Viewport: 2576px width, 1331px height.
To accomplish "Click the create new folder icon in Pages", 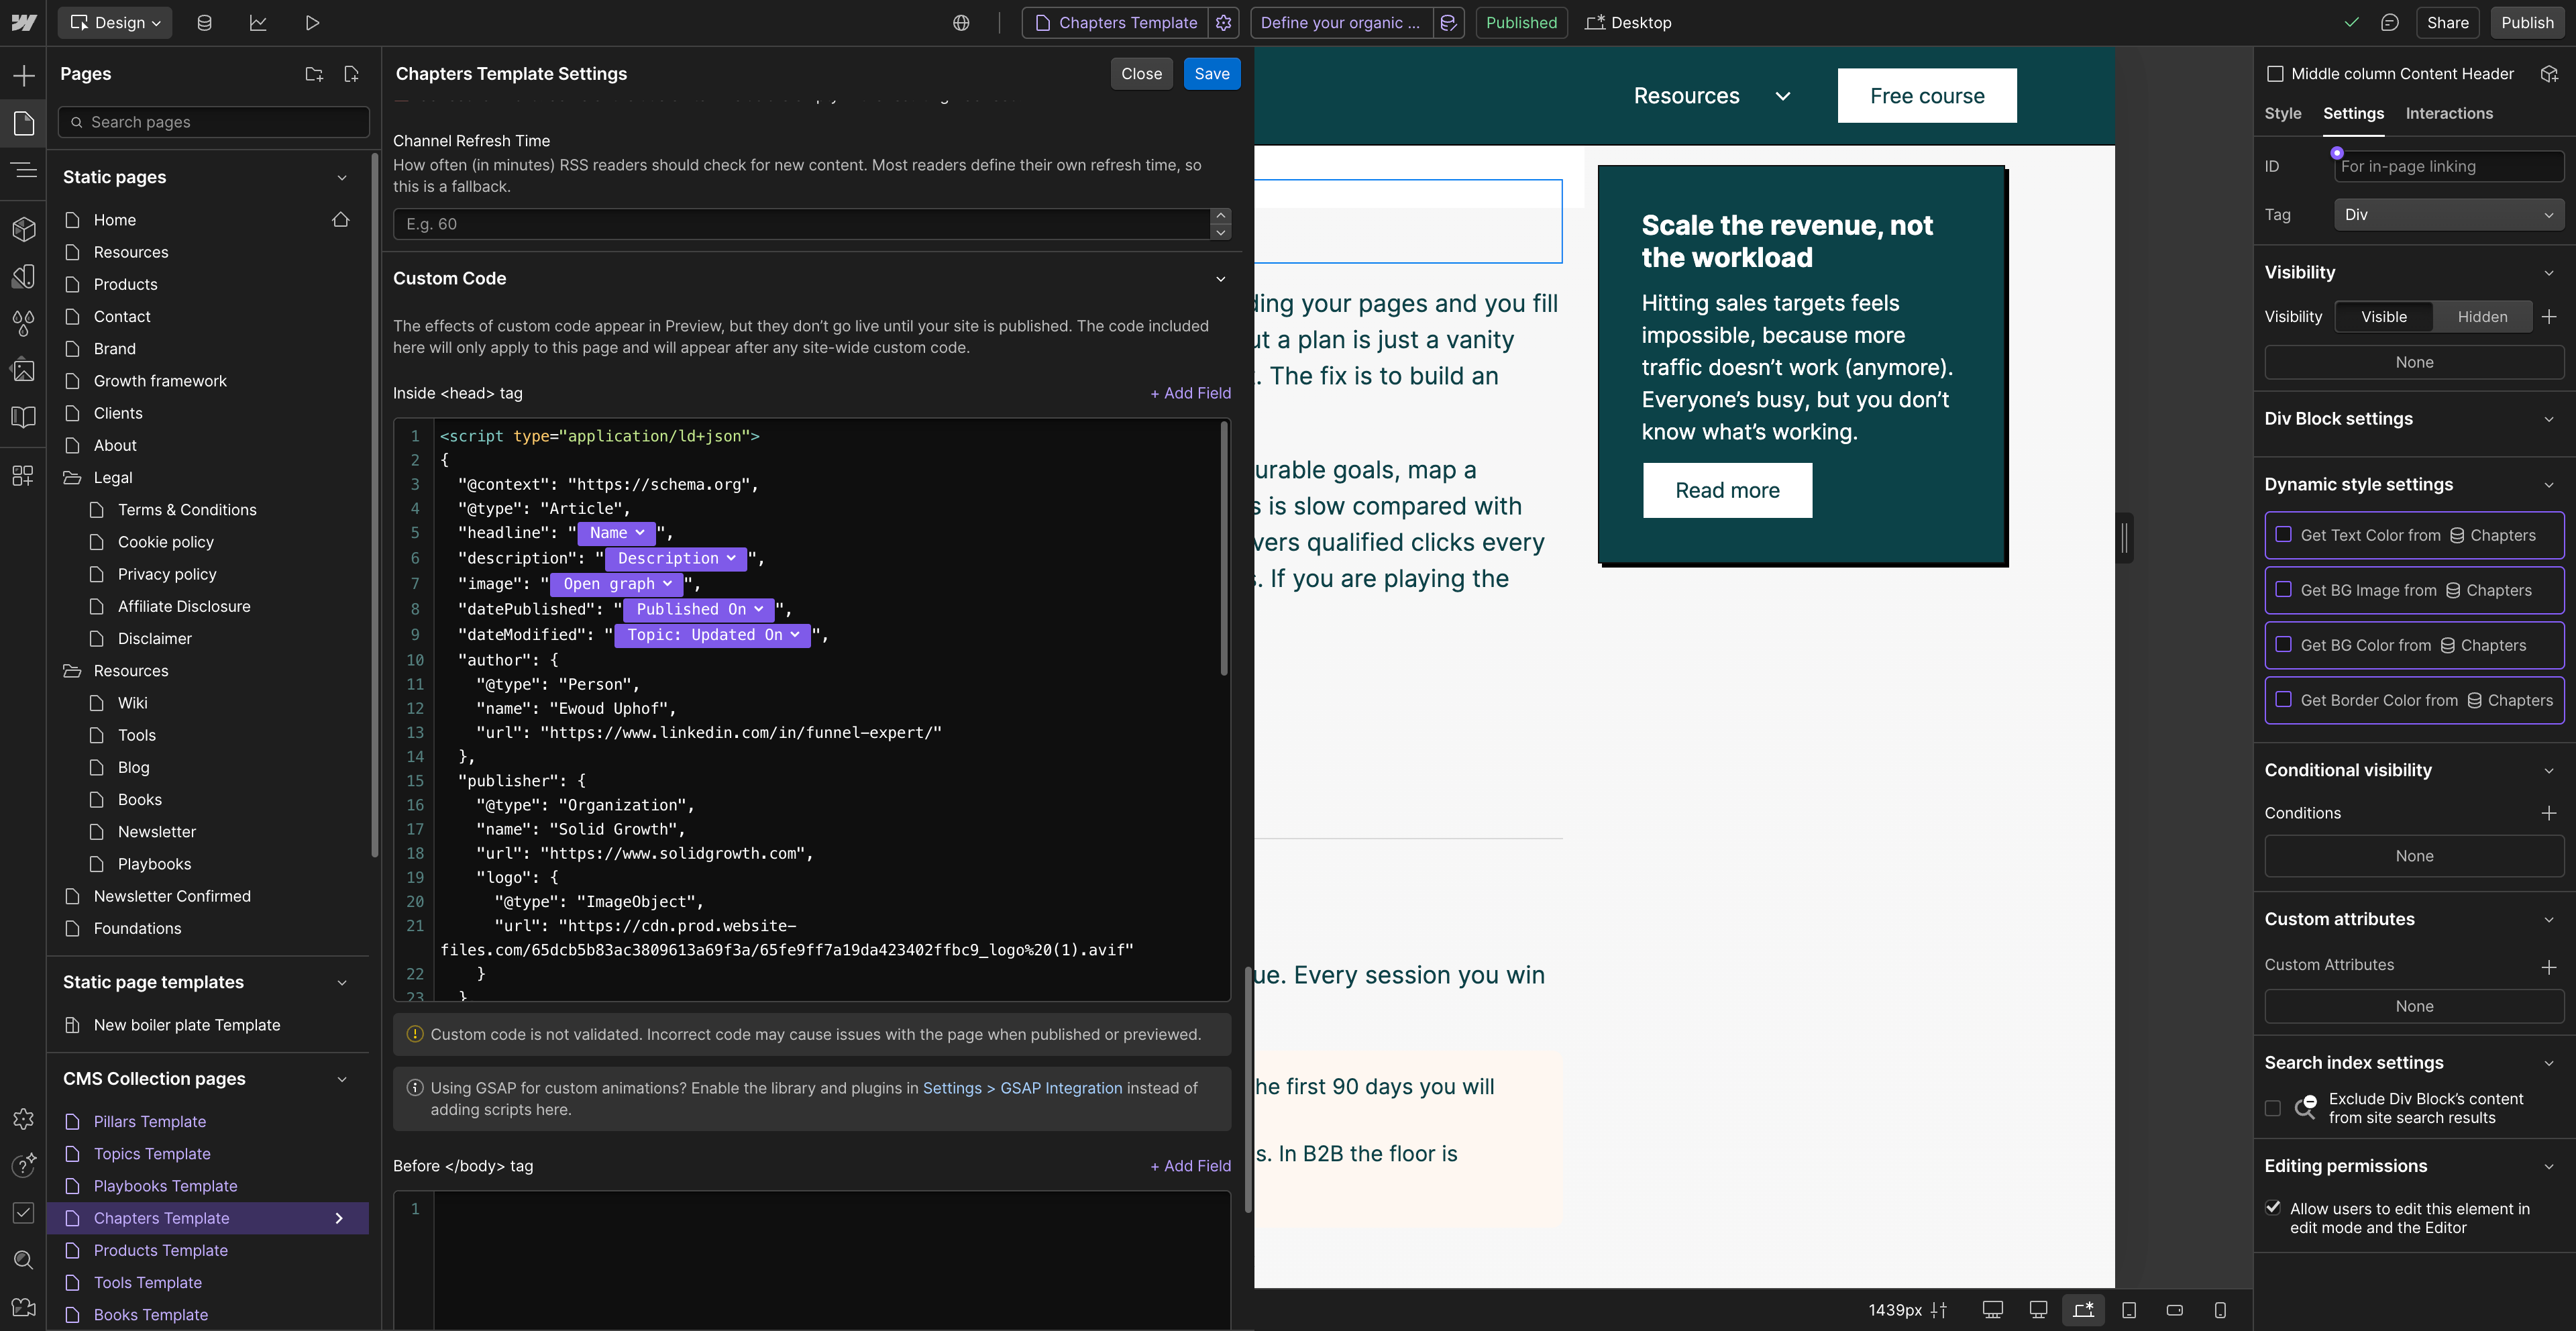I will [314, 74].
